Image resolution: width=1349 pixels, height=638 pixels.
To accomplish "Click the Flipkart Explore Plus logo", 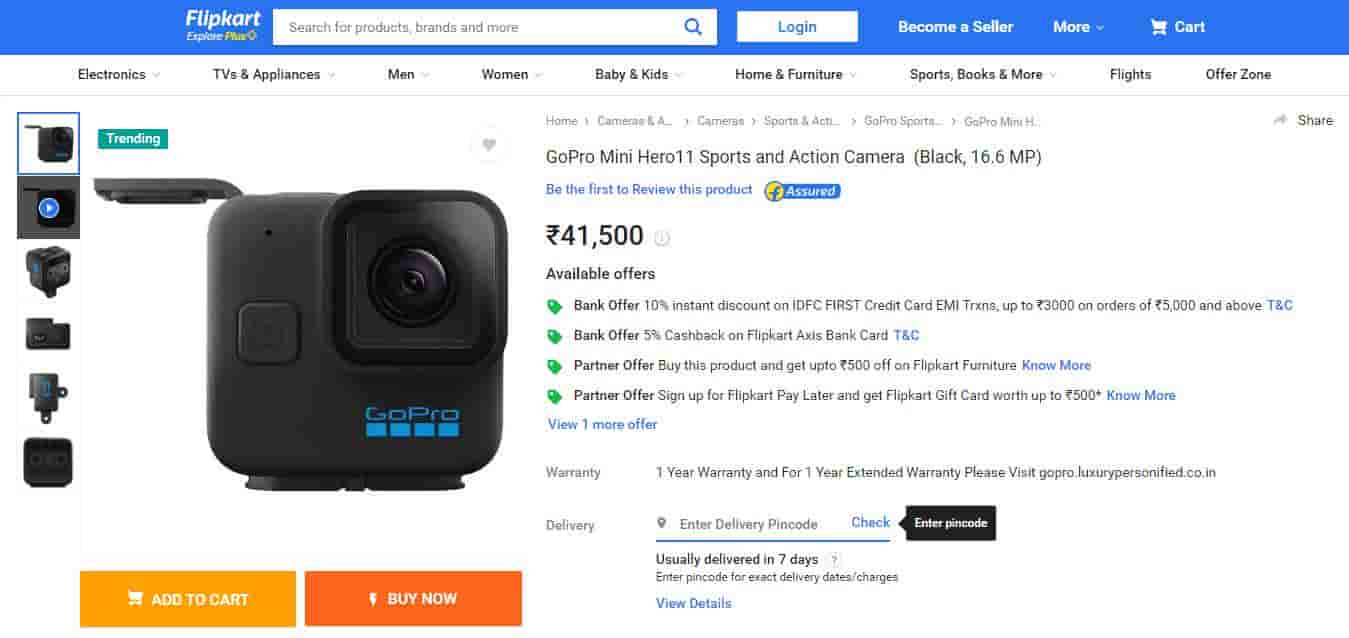I will click(221, 26).
